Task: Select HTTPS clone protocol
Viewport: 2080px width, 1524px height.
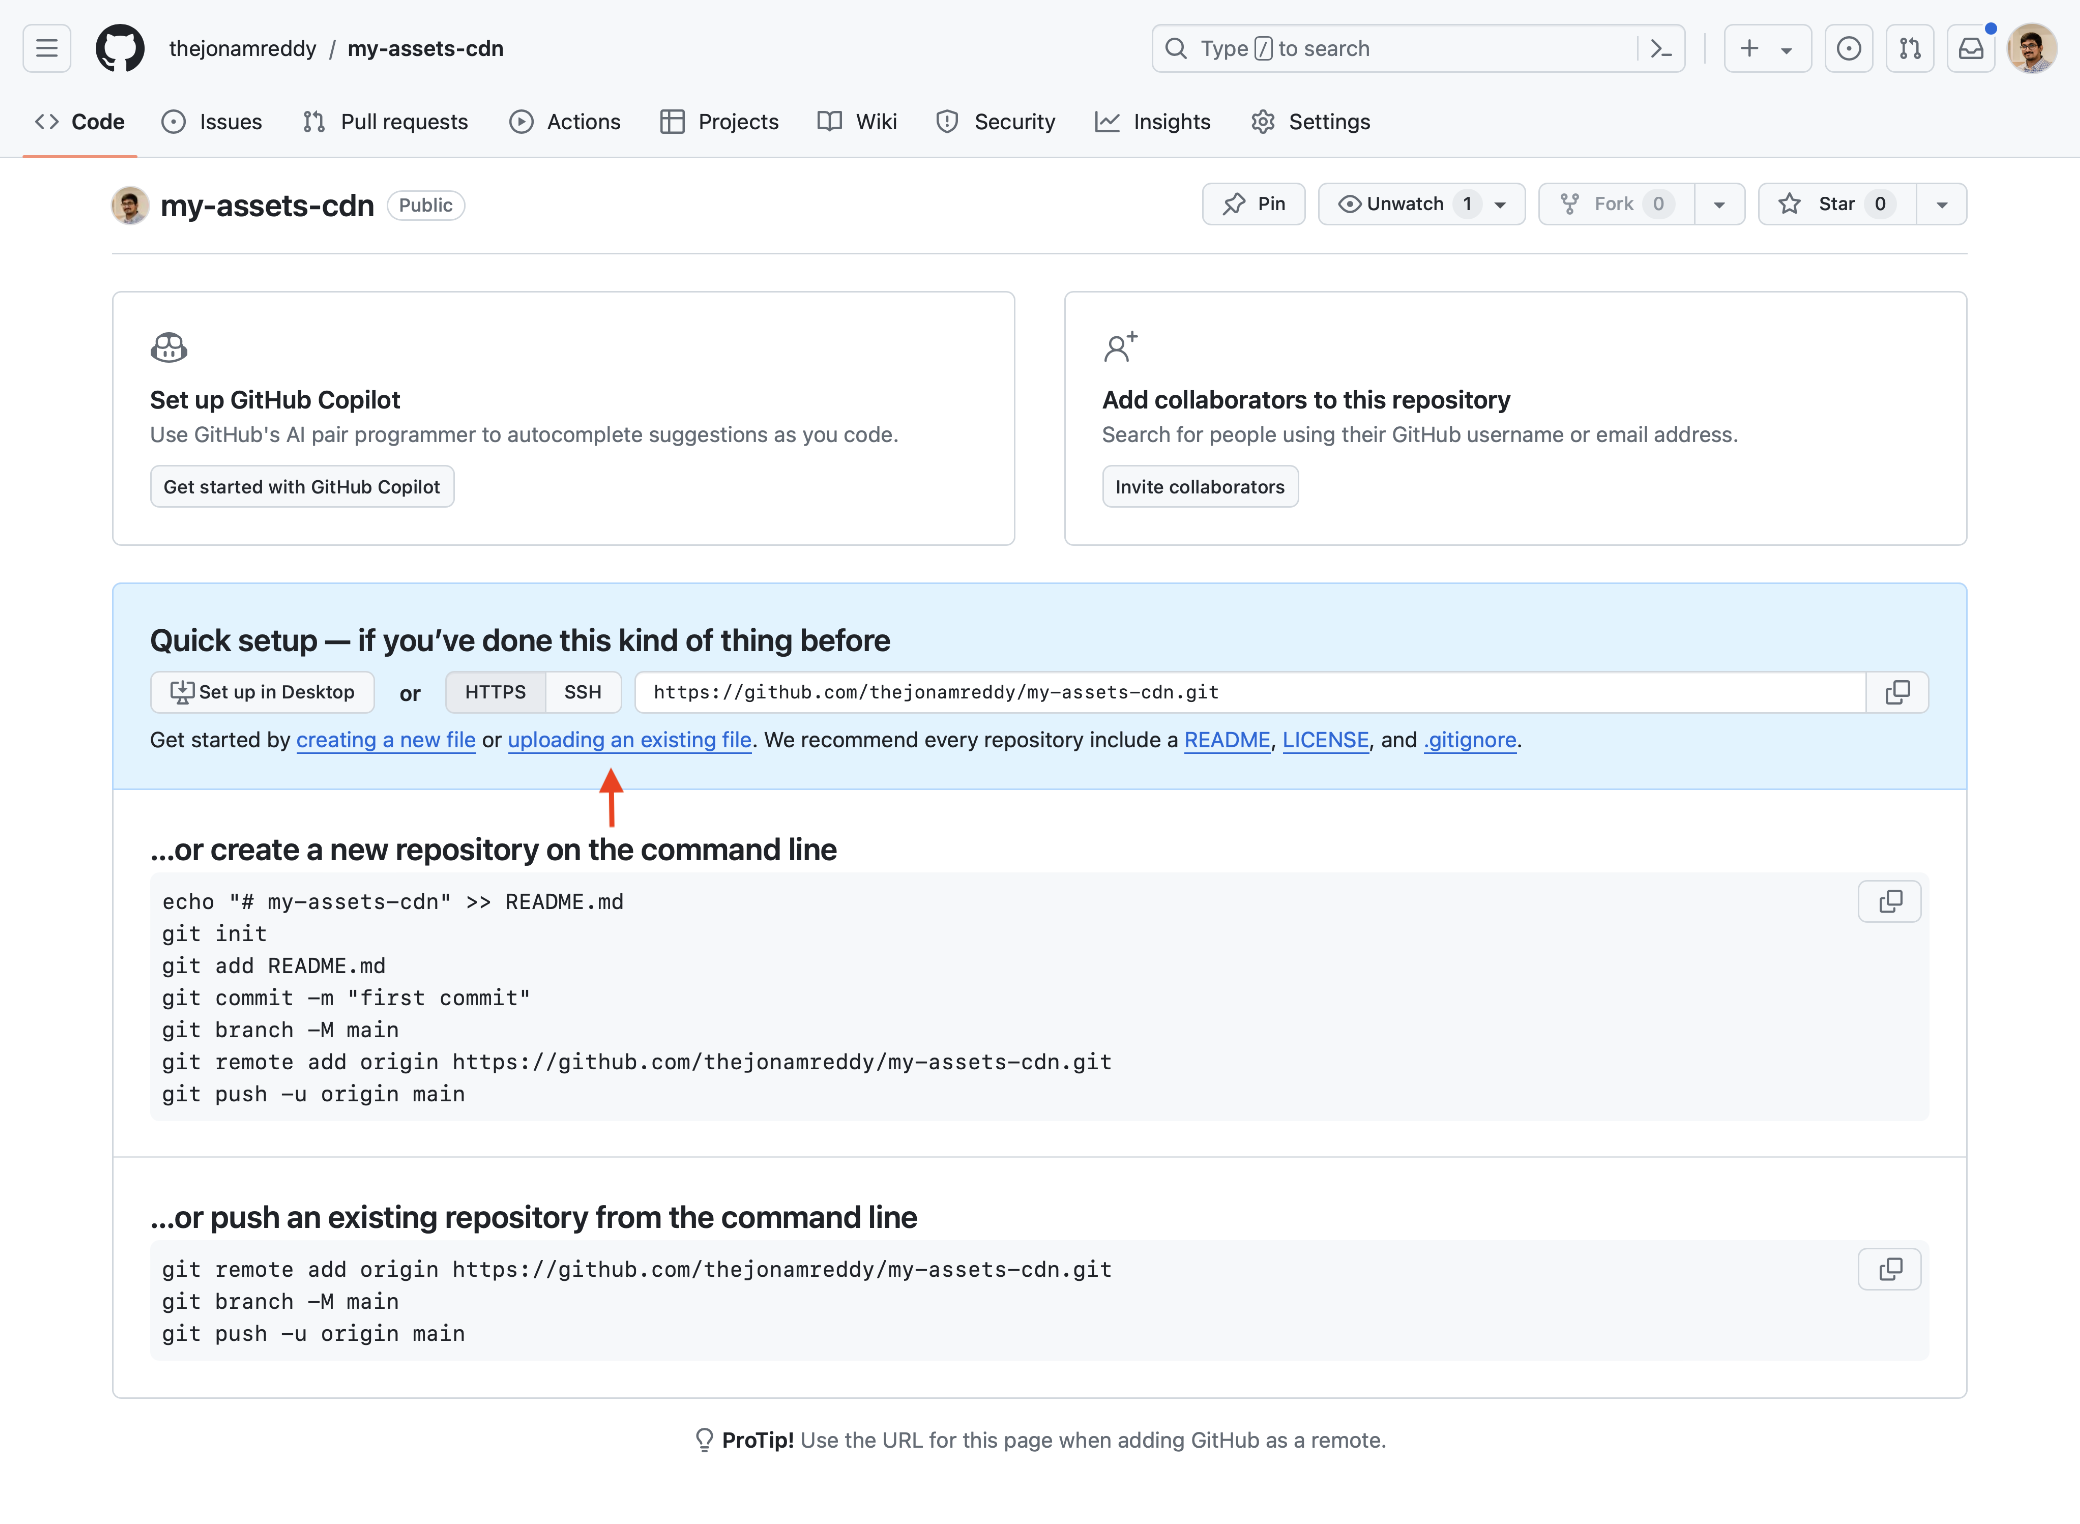Action: [x=495, y=692]
